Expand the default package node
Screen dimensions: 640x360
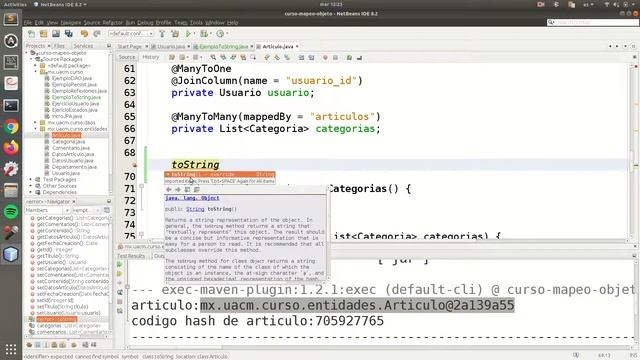tap(36, 66)
